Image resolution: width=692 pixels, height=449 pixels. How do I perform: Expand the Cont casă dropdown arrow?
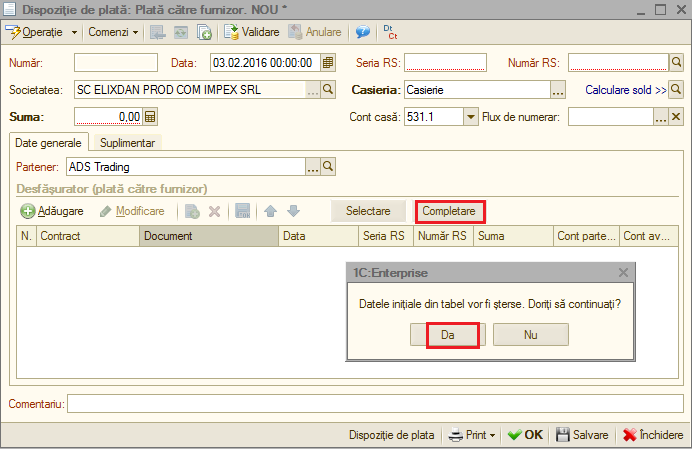coord(471,117)
